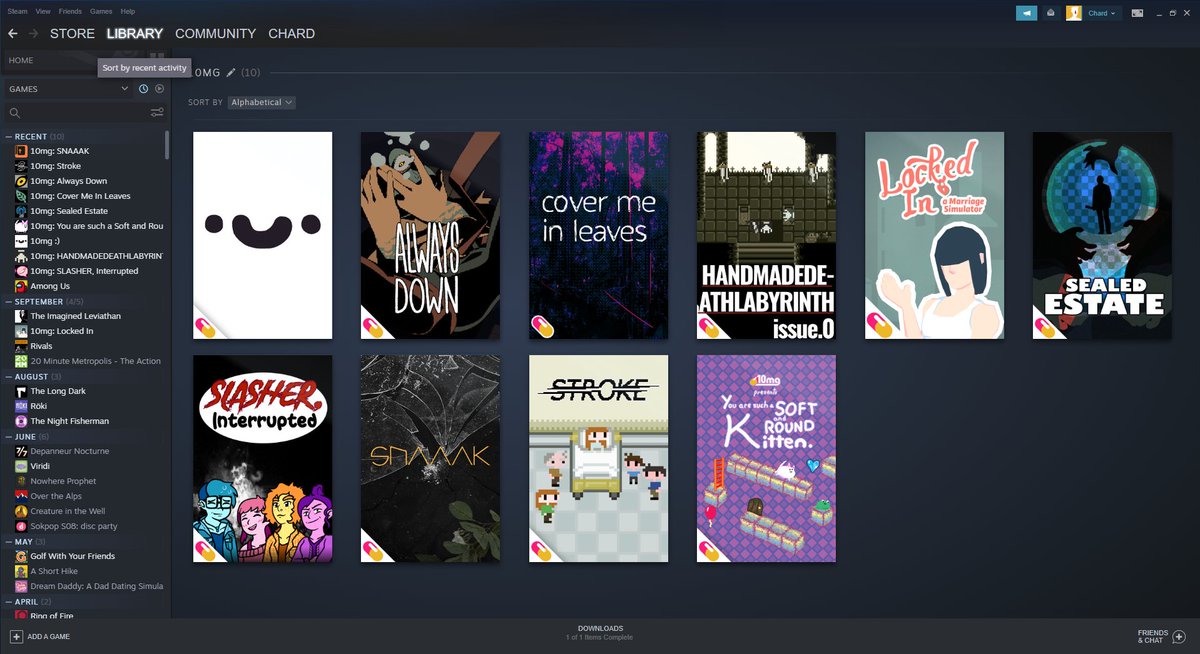This screenshot has height=654, width=1200.
Task: Open the SNAAAK game cover
Action: point(431,459)
